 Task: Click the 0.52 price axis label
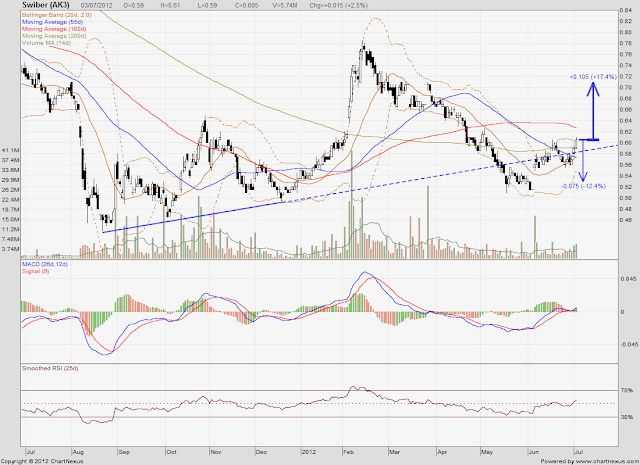(x=626, y=187)
